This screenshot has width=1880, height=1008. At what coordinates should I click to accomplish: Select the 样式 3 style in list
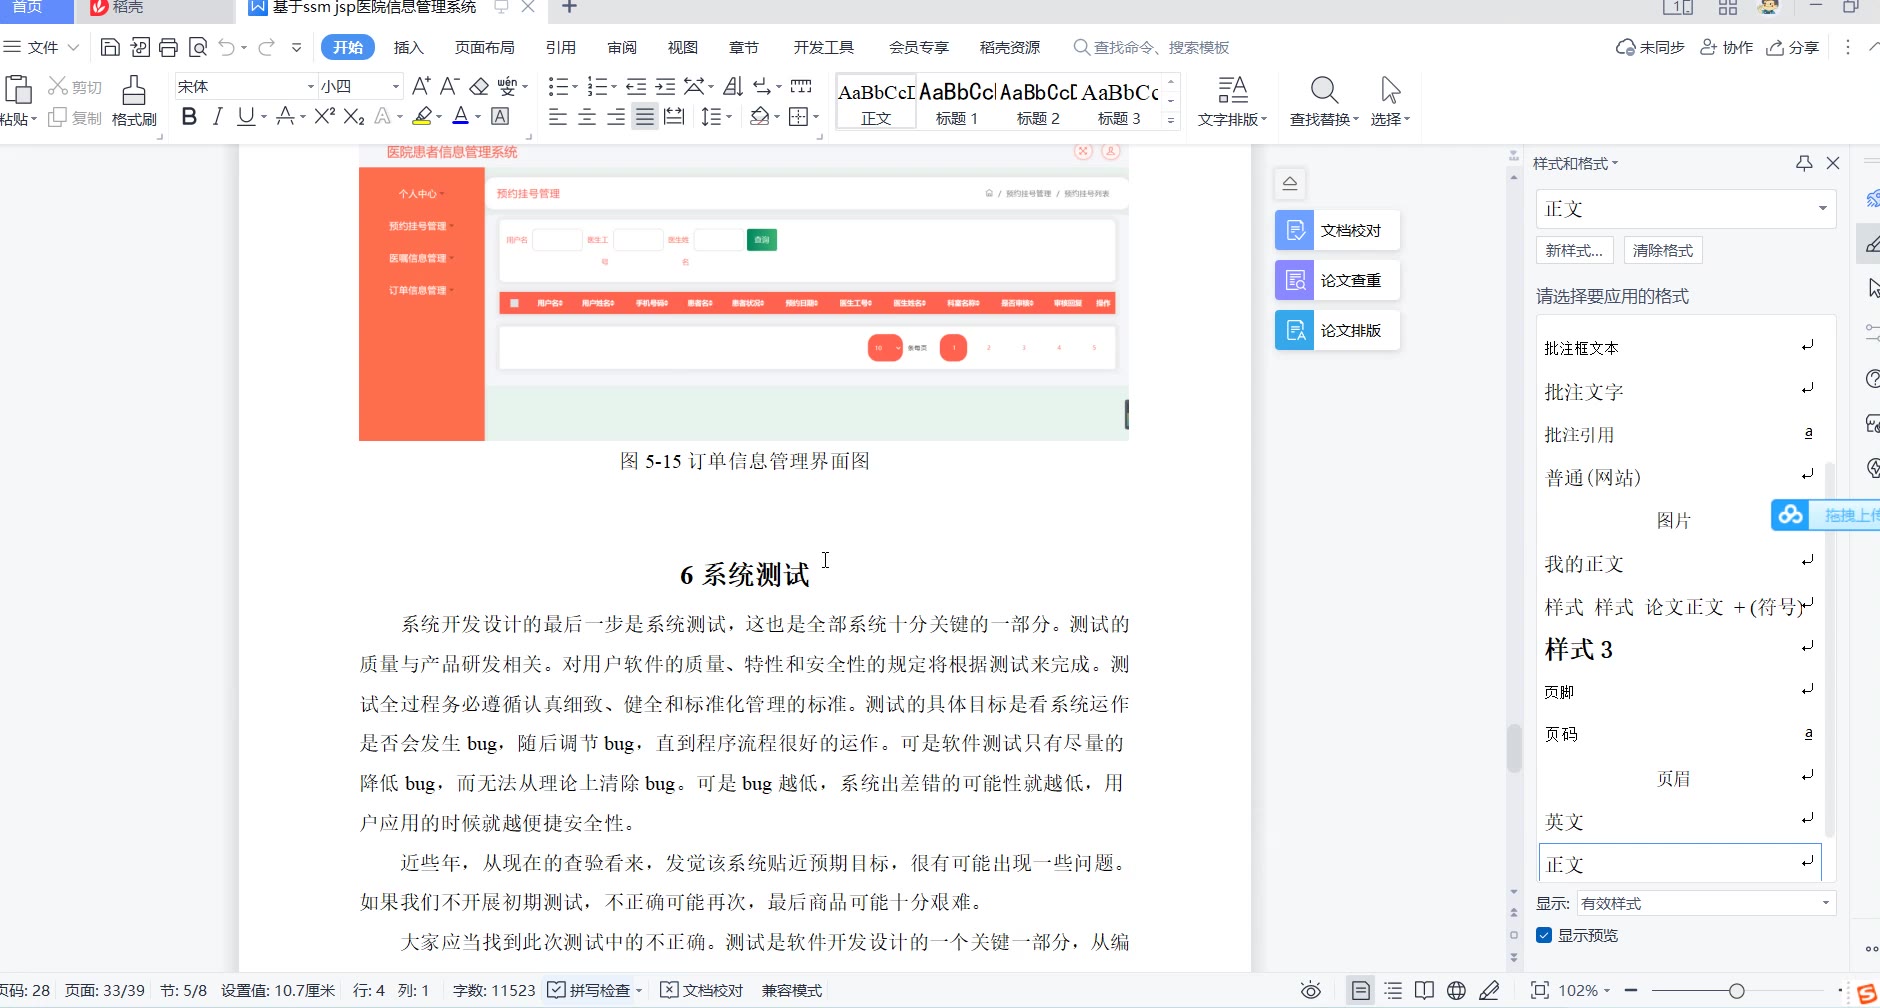tap(1580, 650)
